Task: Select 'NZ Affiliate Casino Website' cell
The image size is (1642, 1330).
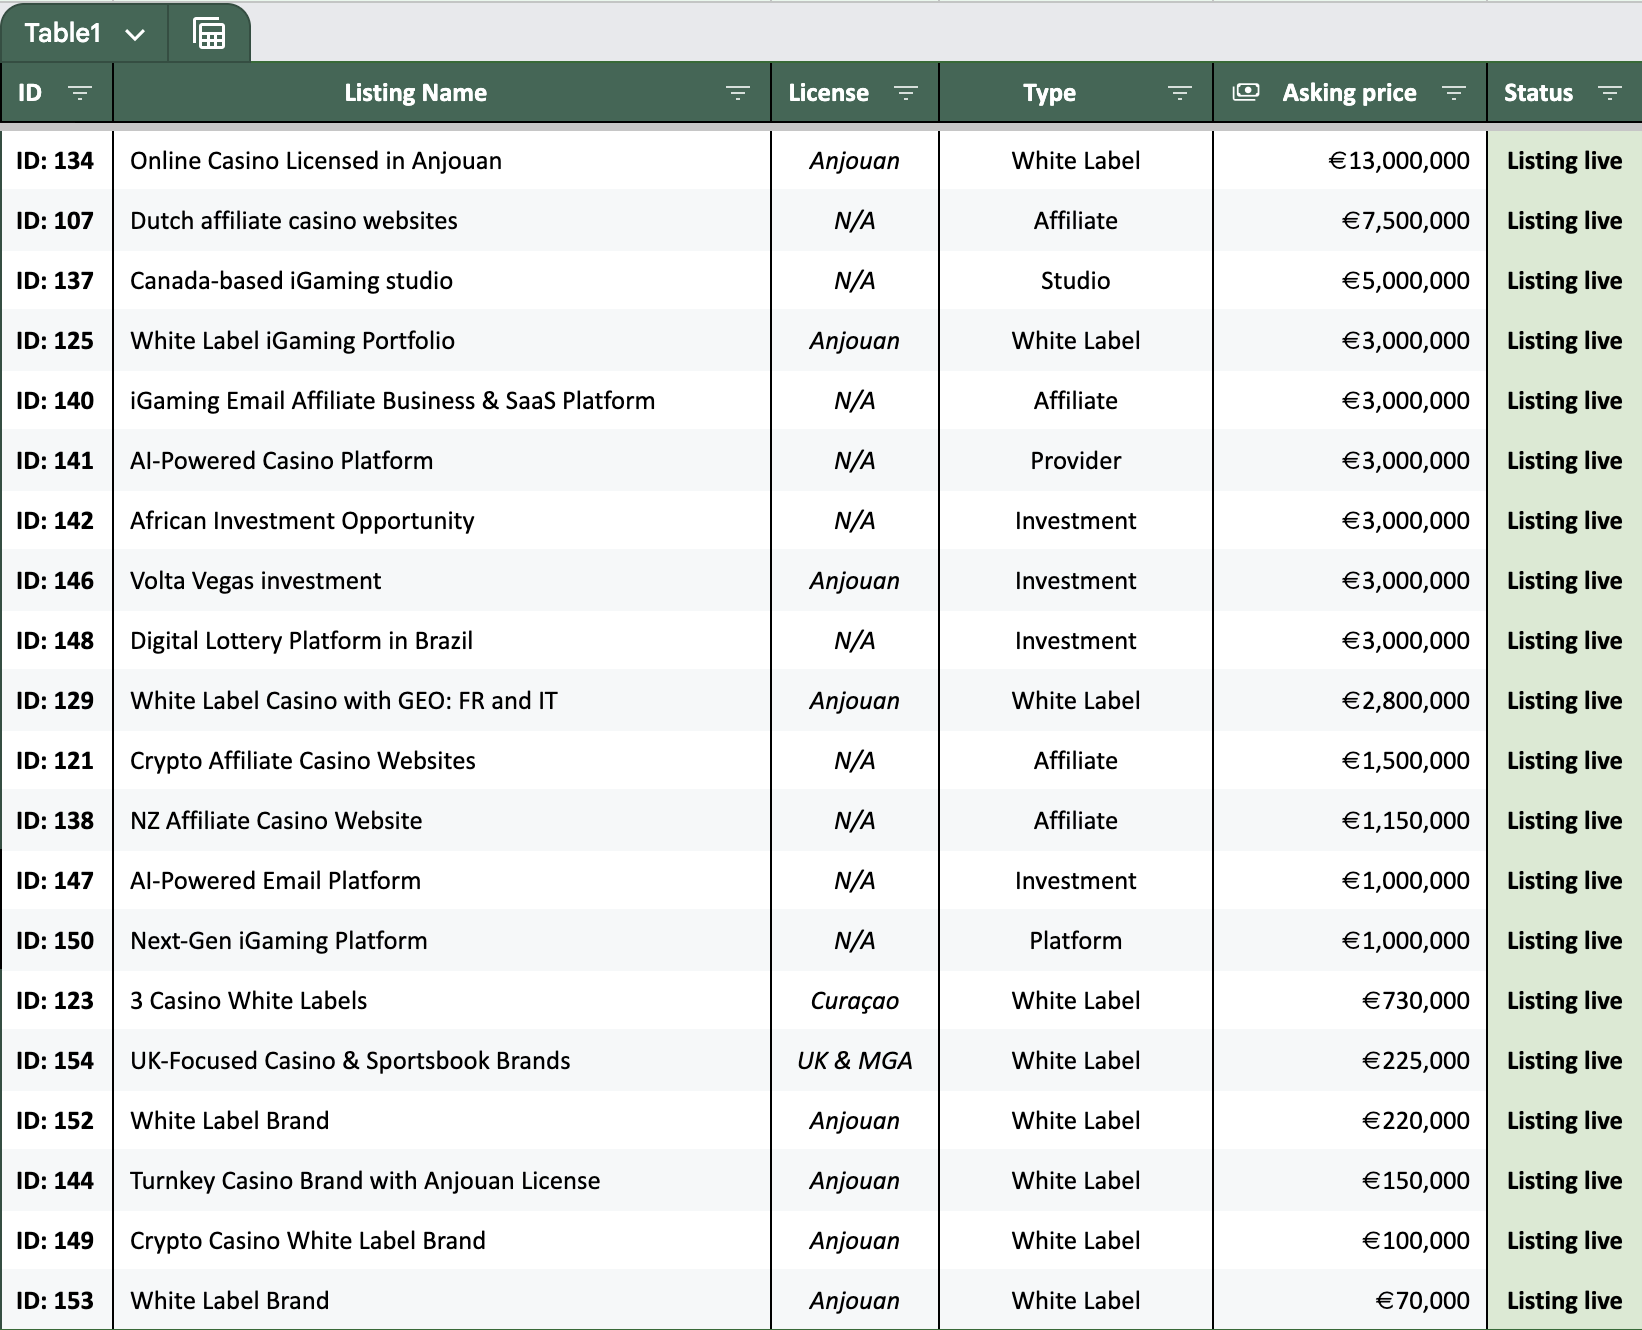Action: pyautogui.click(x=442, y=821)
